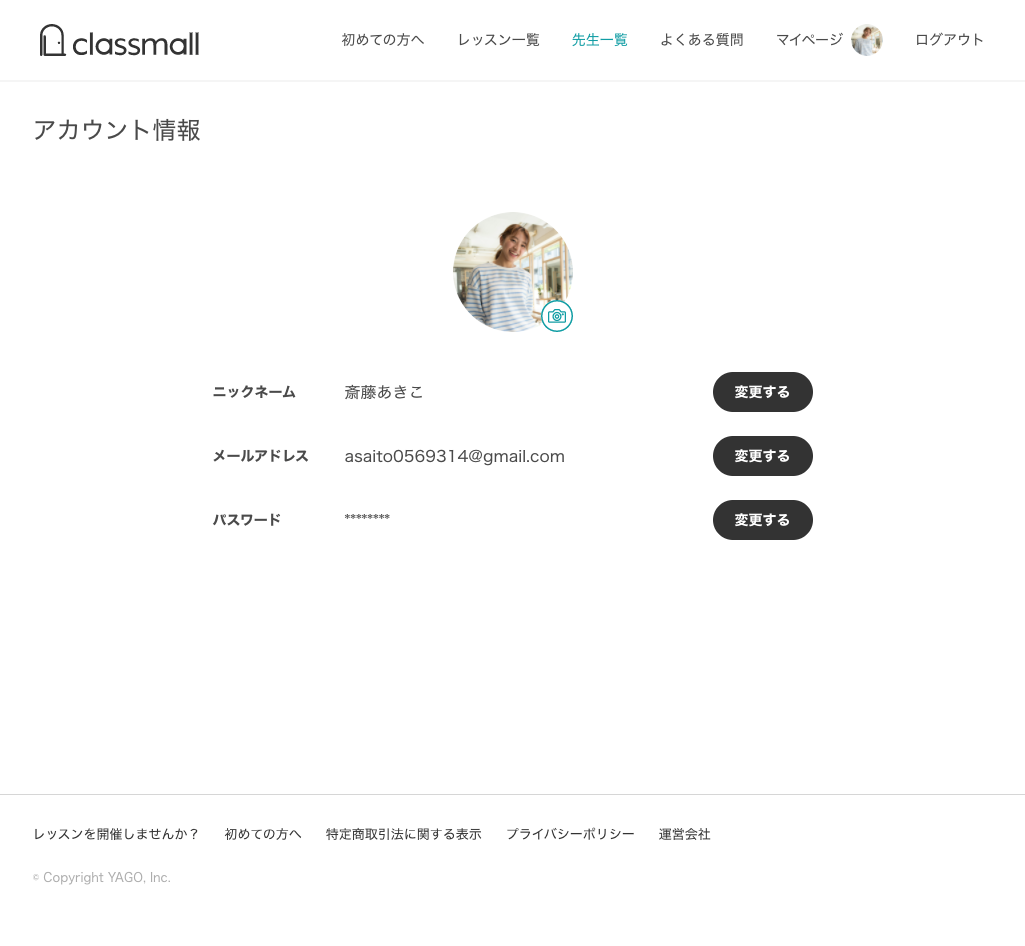Click ログアウト to sign out
Image resolution: width=1025 pixels, height=946 pixels.
(x=949, y=40)
